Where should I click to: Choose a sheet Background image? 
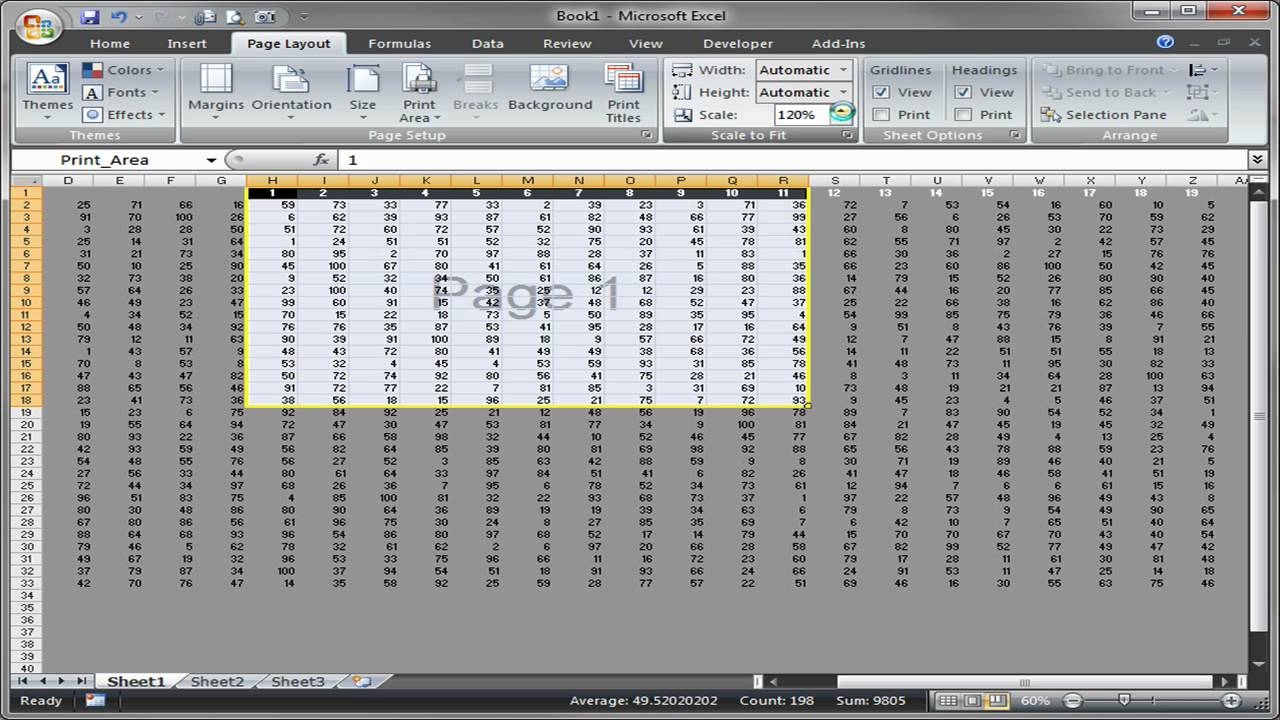click(551, 90)
